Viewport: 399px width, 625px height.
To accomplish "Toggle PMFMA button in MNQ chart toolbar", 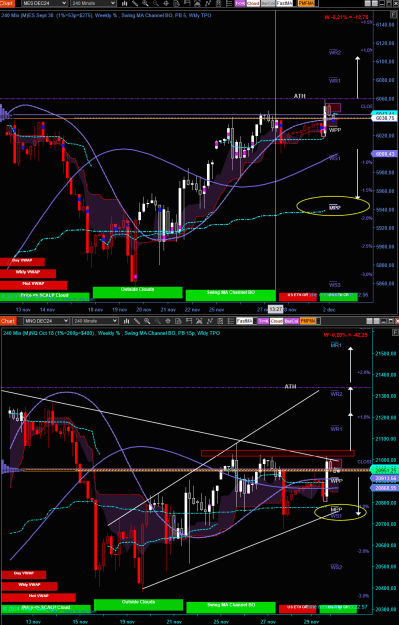I will [307, 321].
